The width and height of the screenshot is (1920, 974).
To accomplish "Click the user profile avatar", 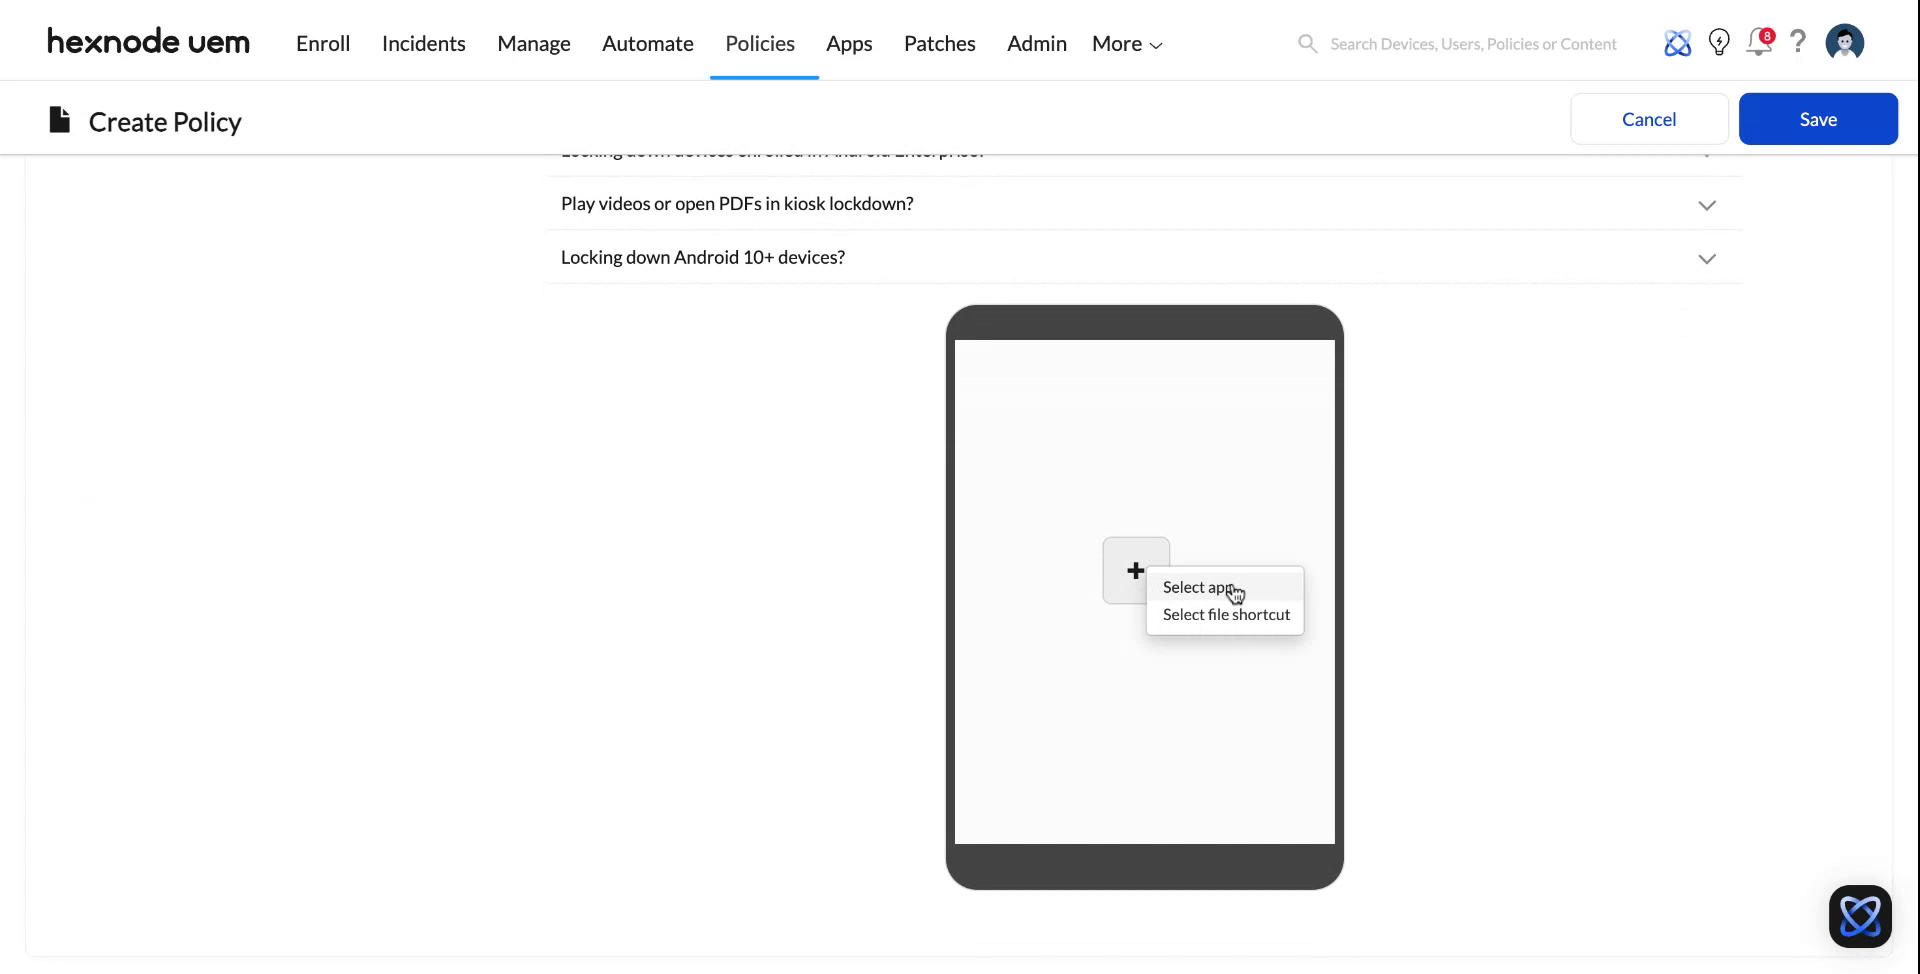I will pos(1845,43).
